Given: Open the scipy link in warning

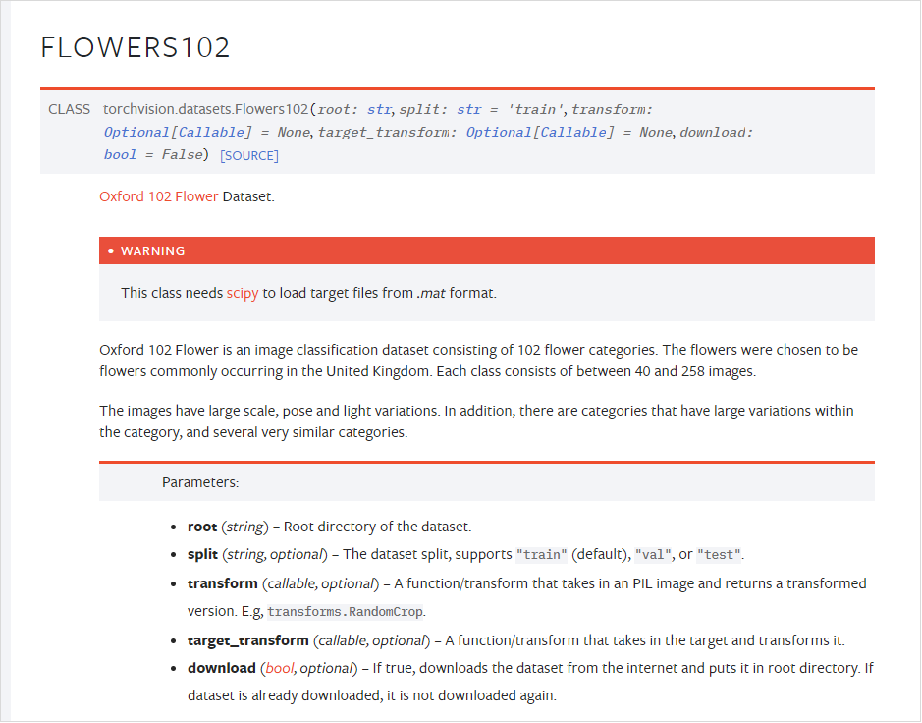Looking at the screenshot, I should click(242, 293).
